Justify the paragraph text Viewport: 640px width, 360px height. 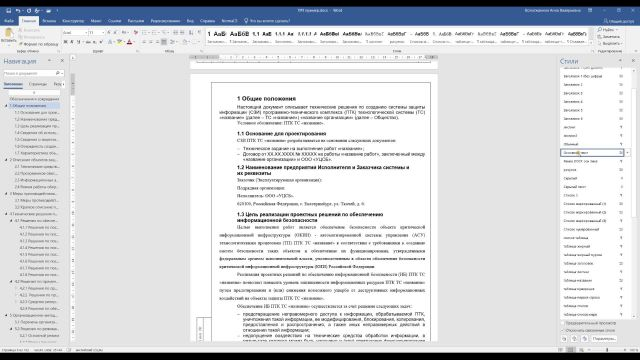(x=164, y=42)
